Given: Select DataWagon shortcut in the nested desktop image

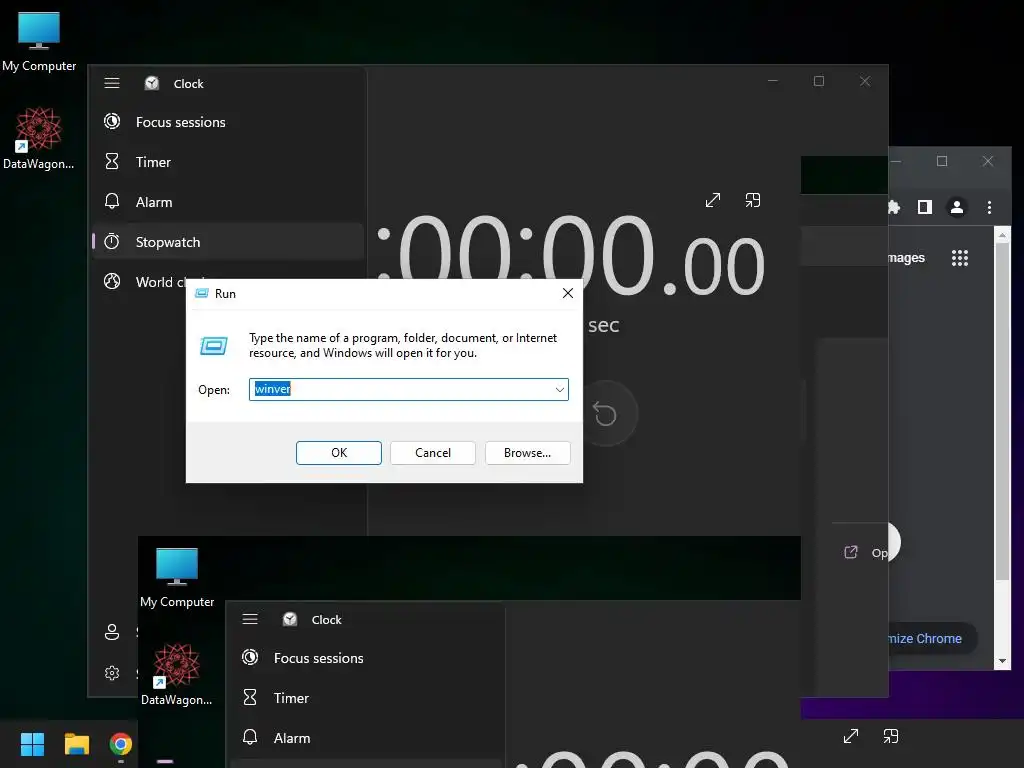Looking at the screenshot, I should click(177, 675).
